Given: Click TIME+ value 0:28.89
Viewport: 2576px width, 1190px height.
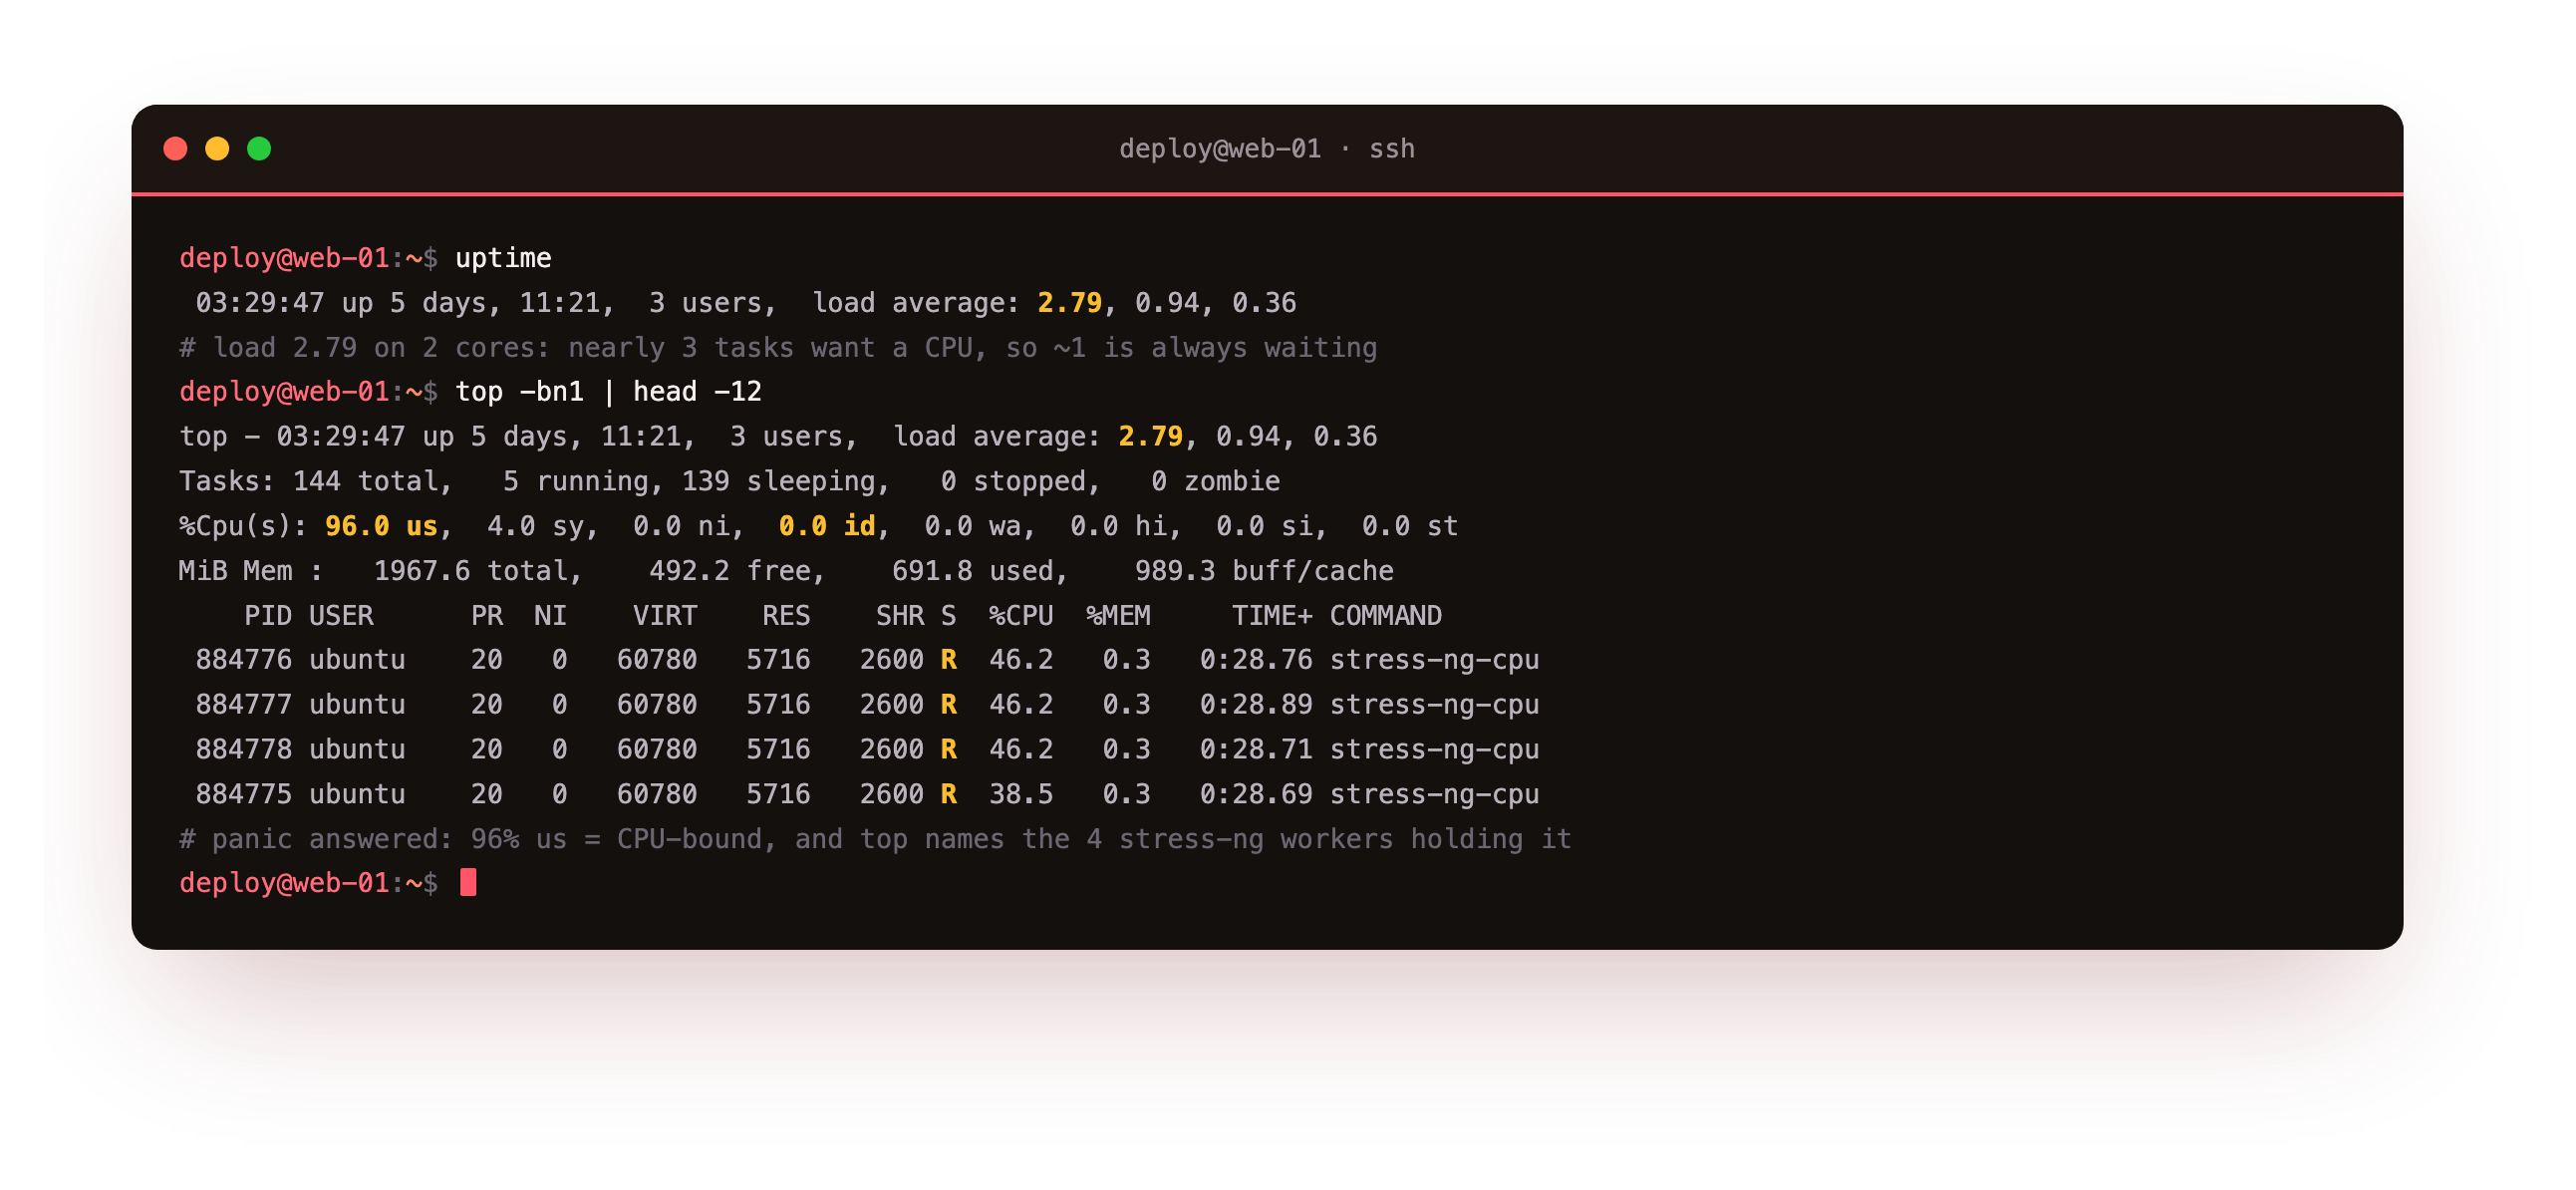Looking at the screenshot, I should pyautogui.click(x=1256, y=705).
